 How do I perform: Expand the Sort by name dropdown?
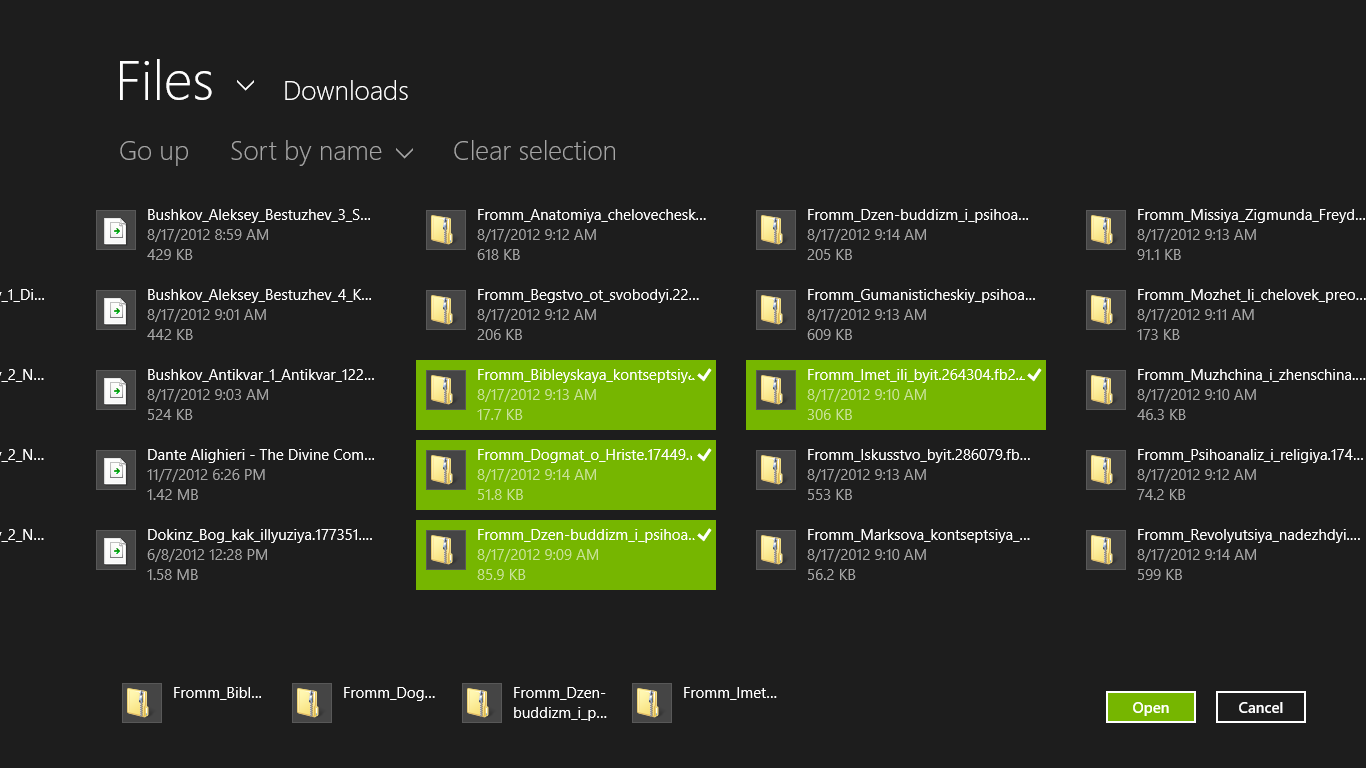click(x=320, y=151)
